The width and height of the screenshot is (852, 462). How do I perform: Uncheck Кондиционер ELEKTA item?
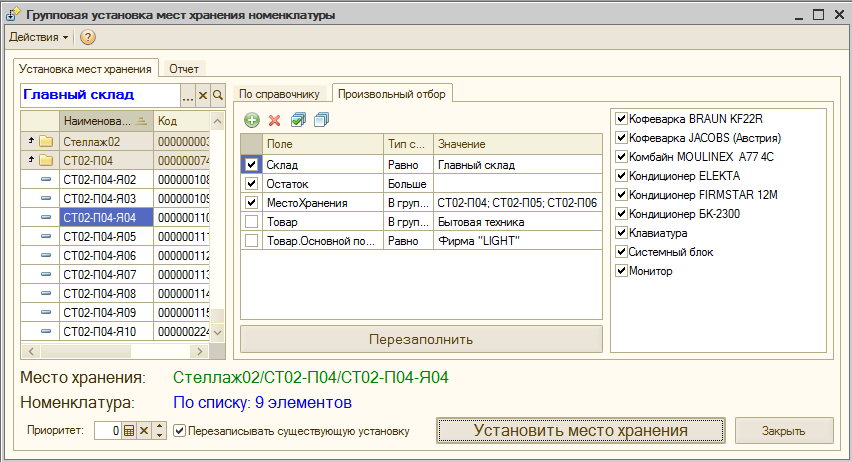tap(622, 176)
